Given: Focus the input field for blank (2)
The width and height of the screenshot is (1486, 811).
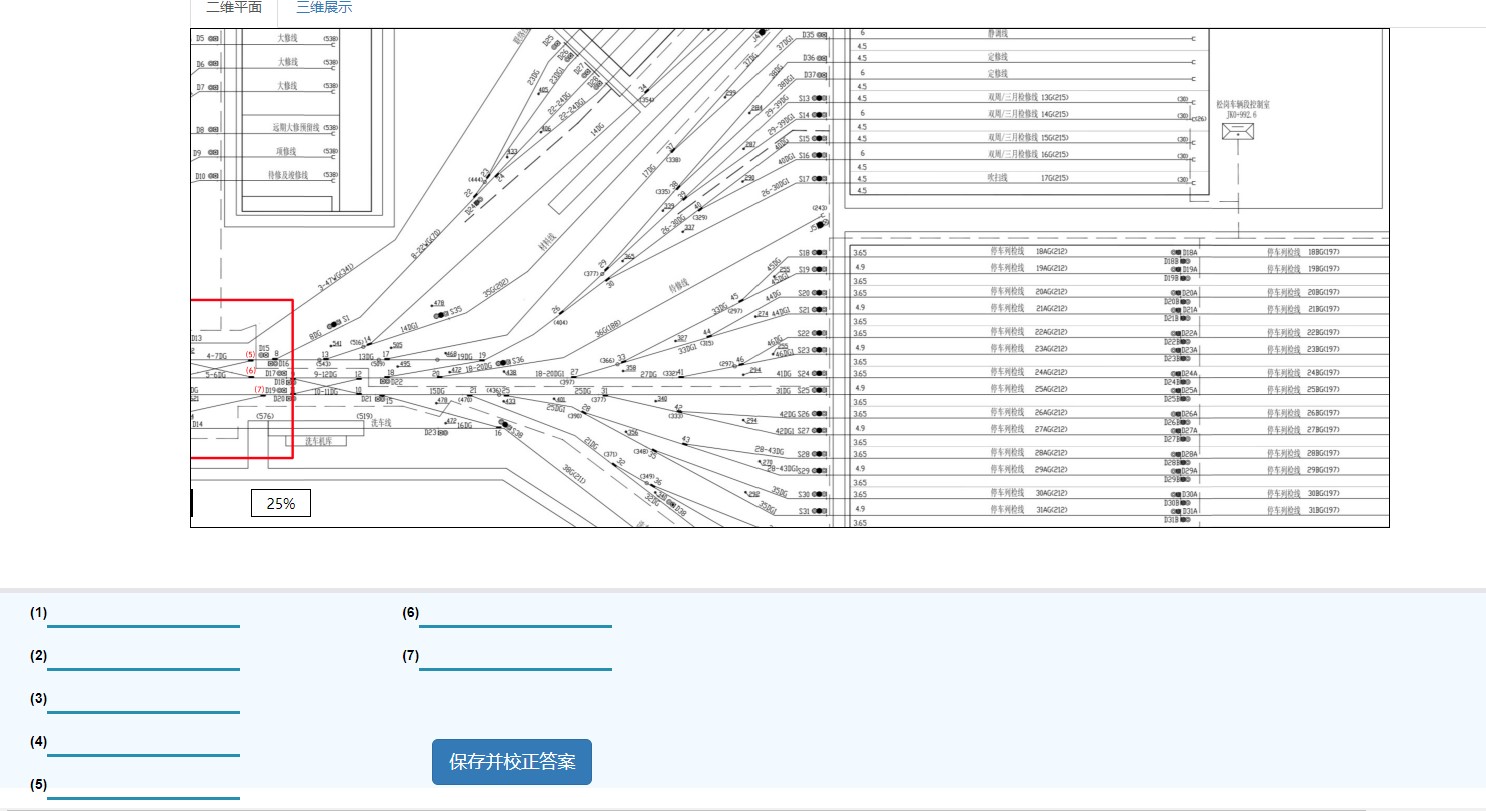Looking at the screenshot, I should click(x=143, y=657).
